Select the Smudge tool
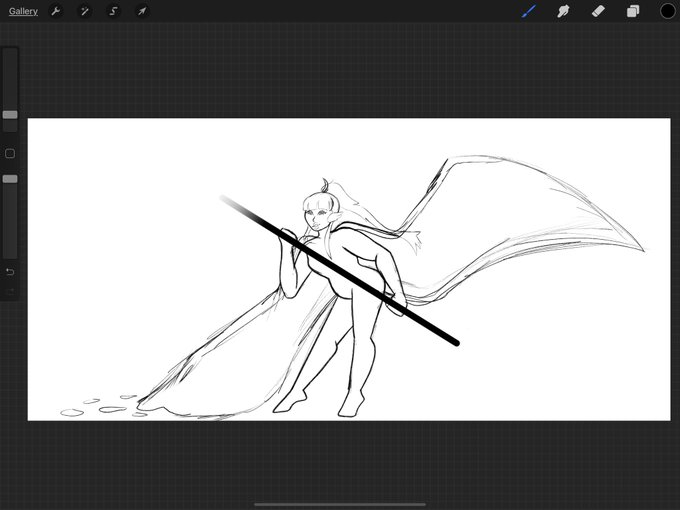Image resolution: width=680 pixels, height=510 pixels. pos(563,11)
